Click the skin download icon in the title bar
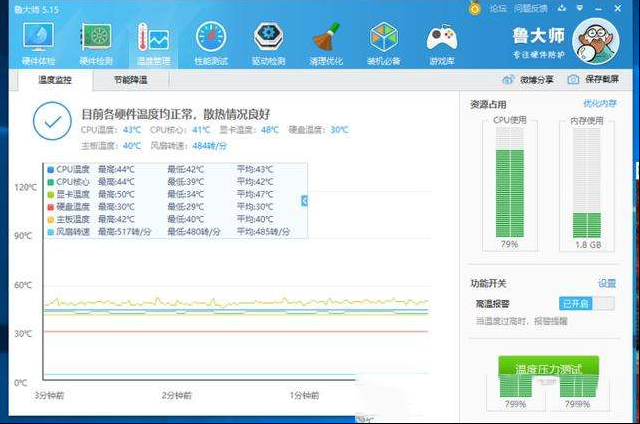640x424 pixels. [562, 8]
